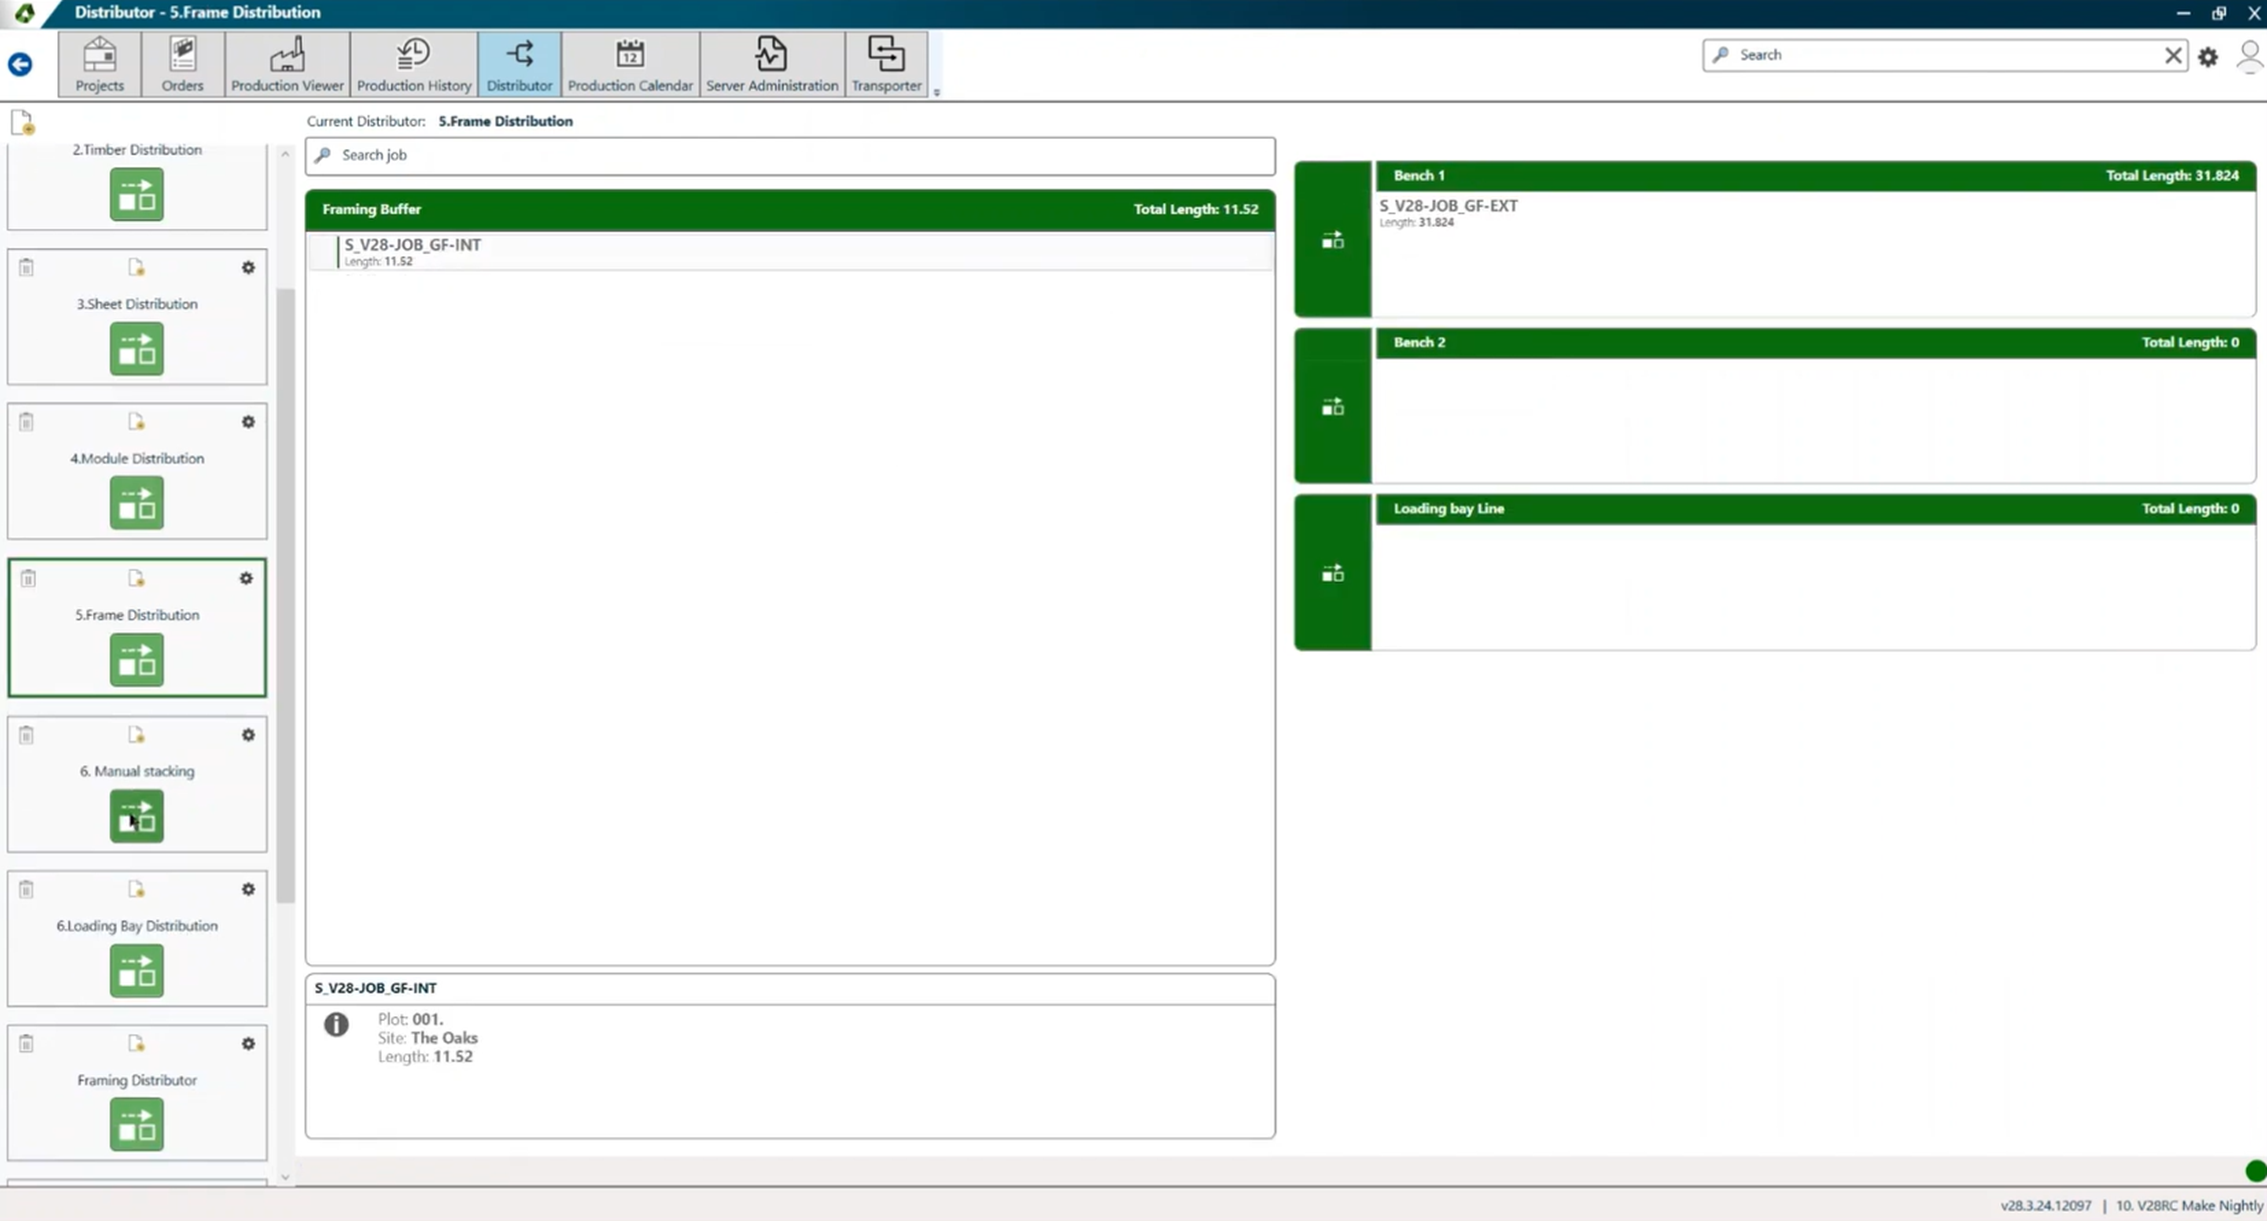Viewport: 2267px width, 1221px height.
Task: Expand the toolbar overflow arrow after Transporter
Action: click(x=937, y=92)
